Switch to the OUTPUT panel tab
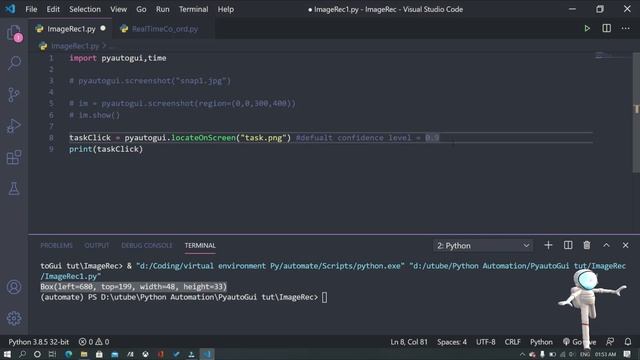 click(97, 245)
